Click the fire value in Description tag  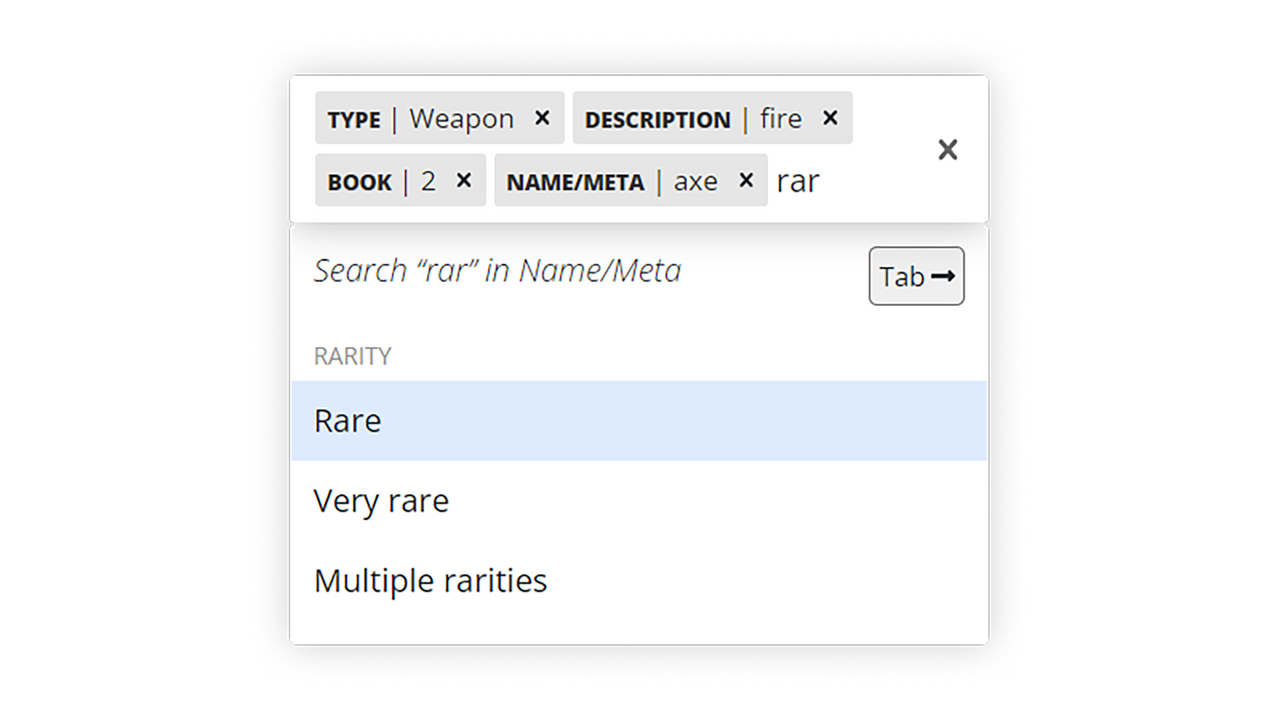pyautogui.click(x=781, y=119)
